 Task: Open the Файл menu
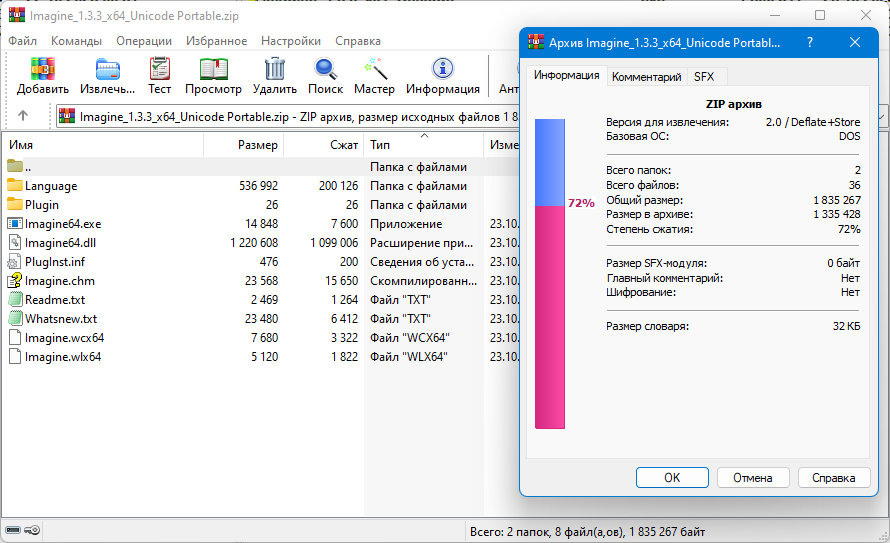click(x=22, y=41)
